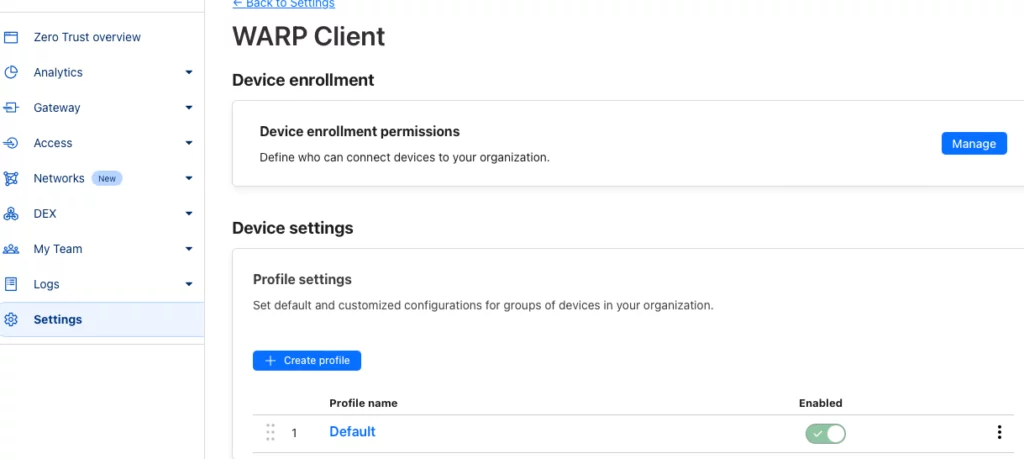Click the plus icon in Create profile
Viewport: 1024px width, 459px height.
[270, 360]
